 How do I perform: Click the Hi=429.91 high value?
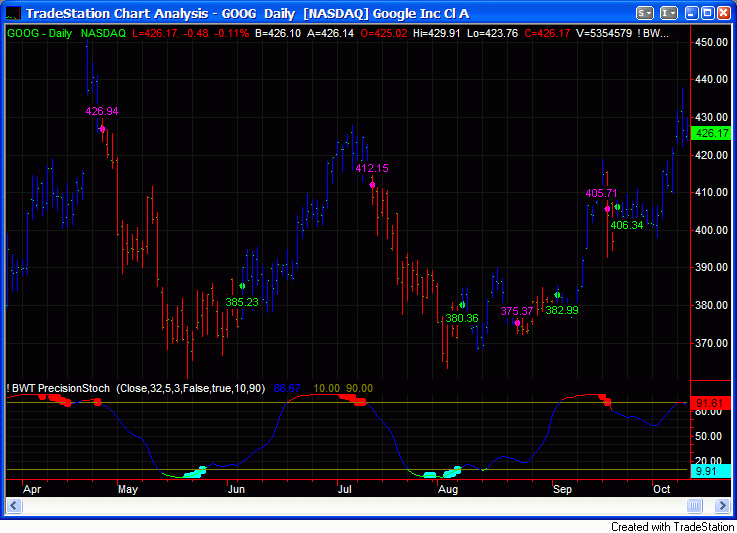(x=437, y=33)
